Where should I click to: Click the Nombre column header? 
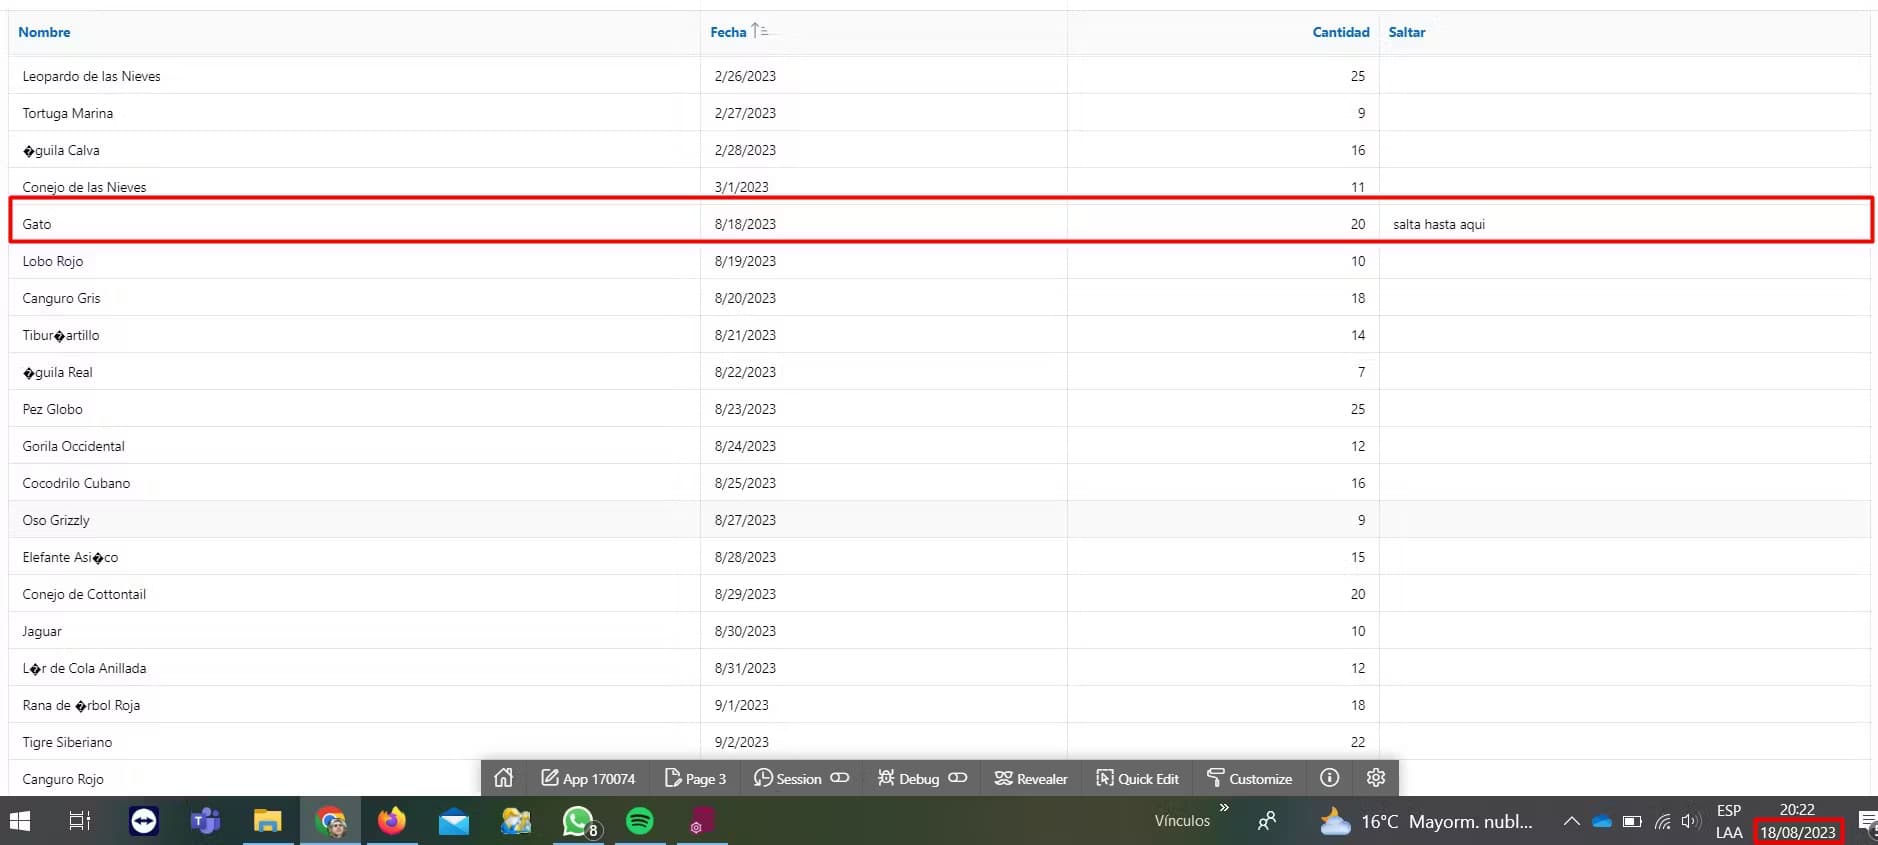click(x=44, y=32)
